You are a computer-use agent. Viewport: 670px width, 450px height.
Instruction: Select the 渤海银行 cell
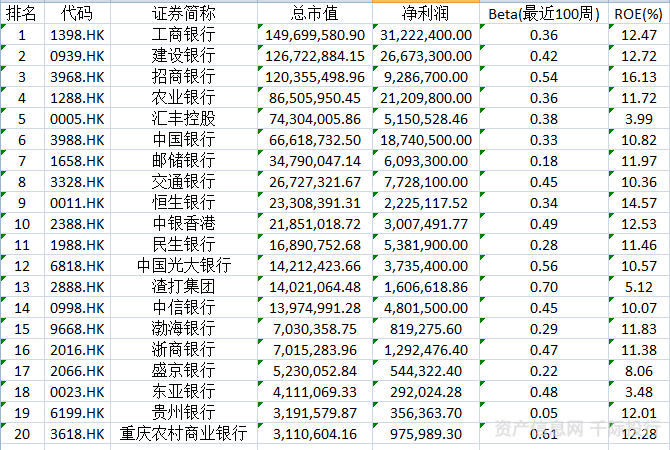[184, 329]
